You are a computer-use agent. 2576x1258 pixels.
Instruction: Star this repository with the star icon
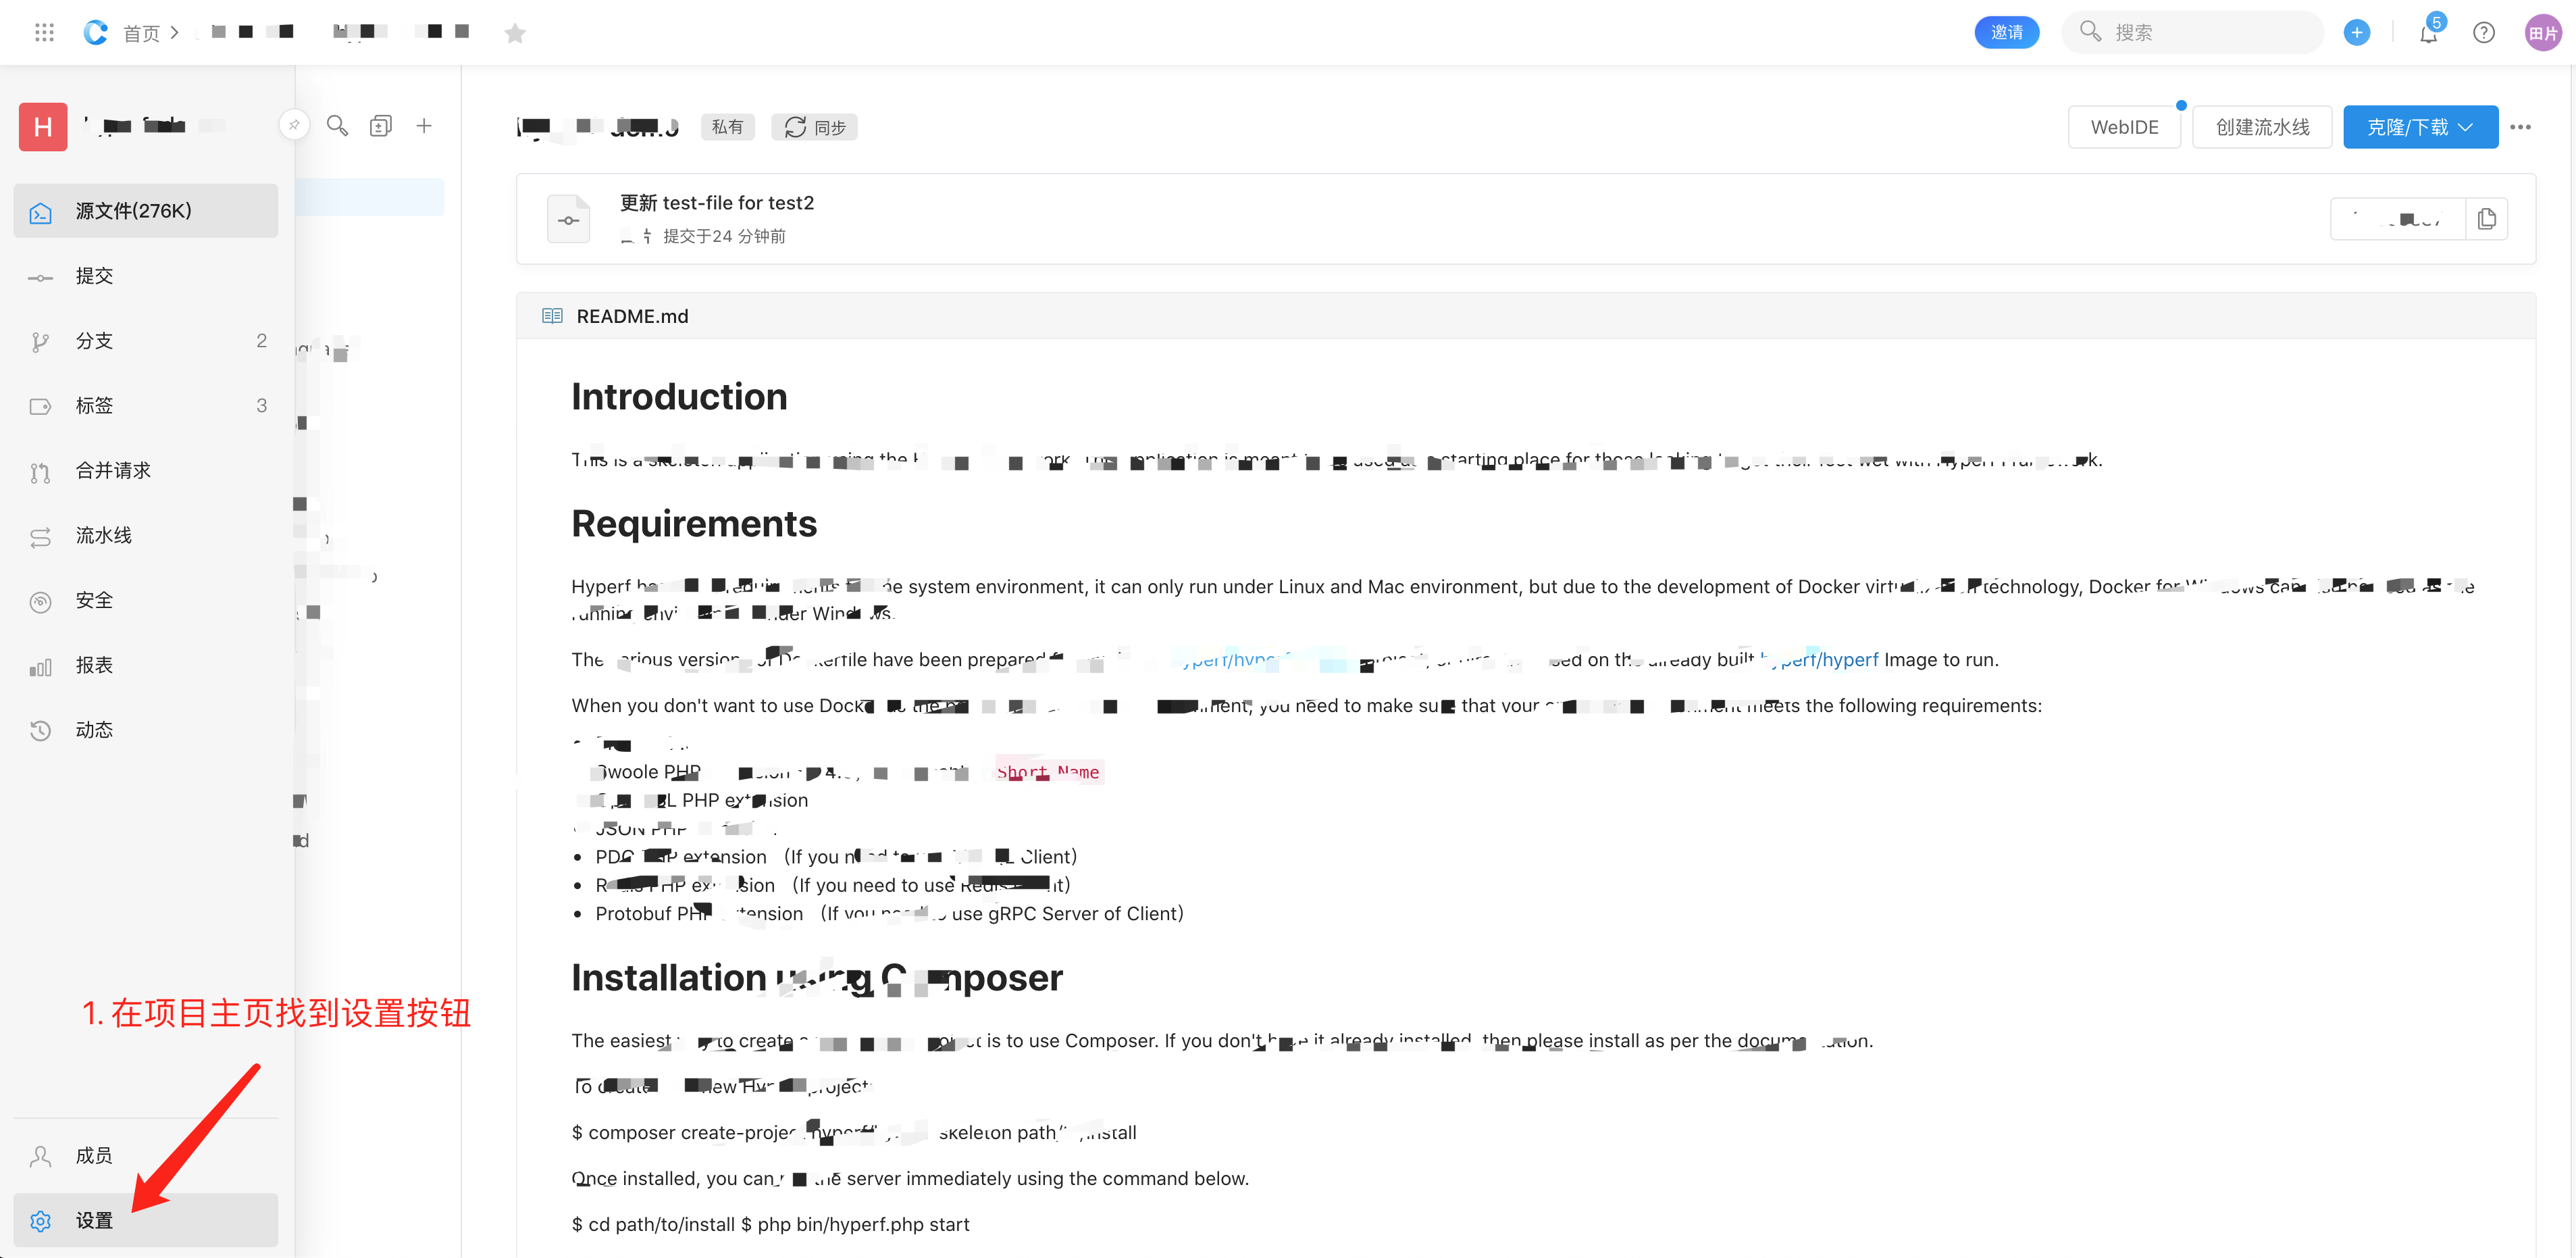coord(515,34)
